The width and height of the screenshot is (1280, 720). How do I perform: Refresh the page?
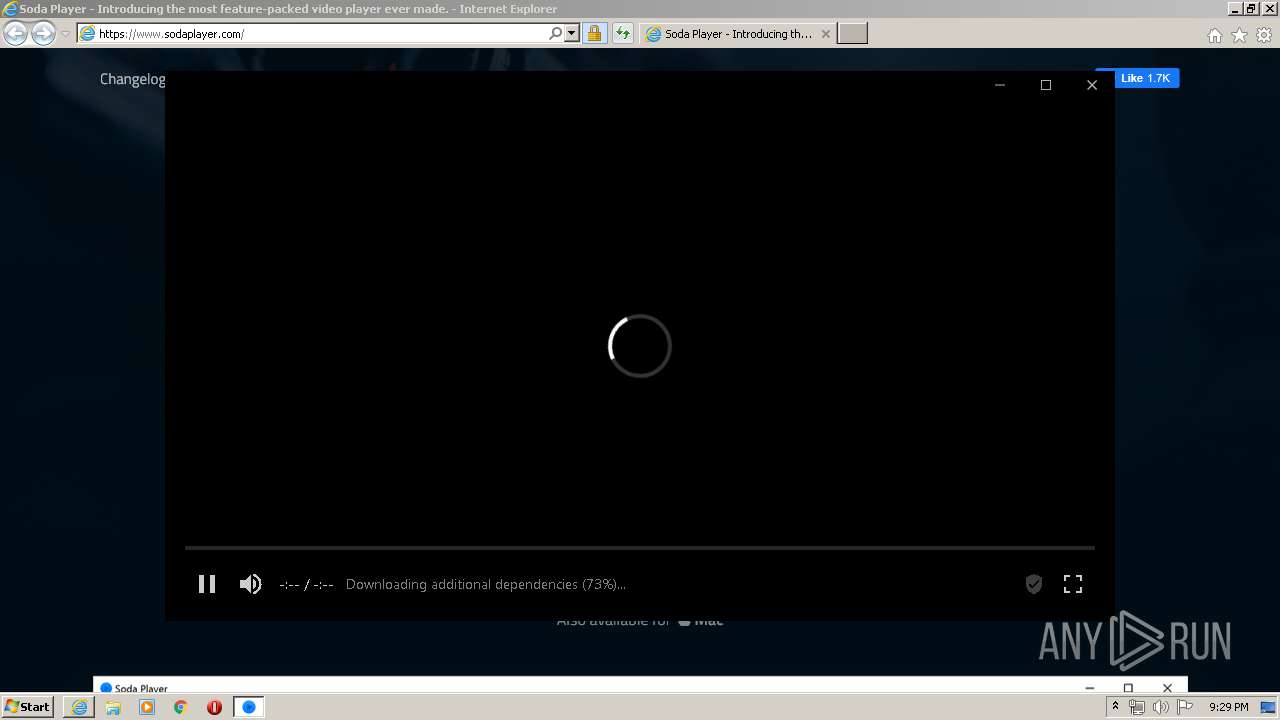623,34
